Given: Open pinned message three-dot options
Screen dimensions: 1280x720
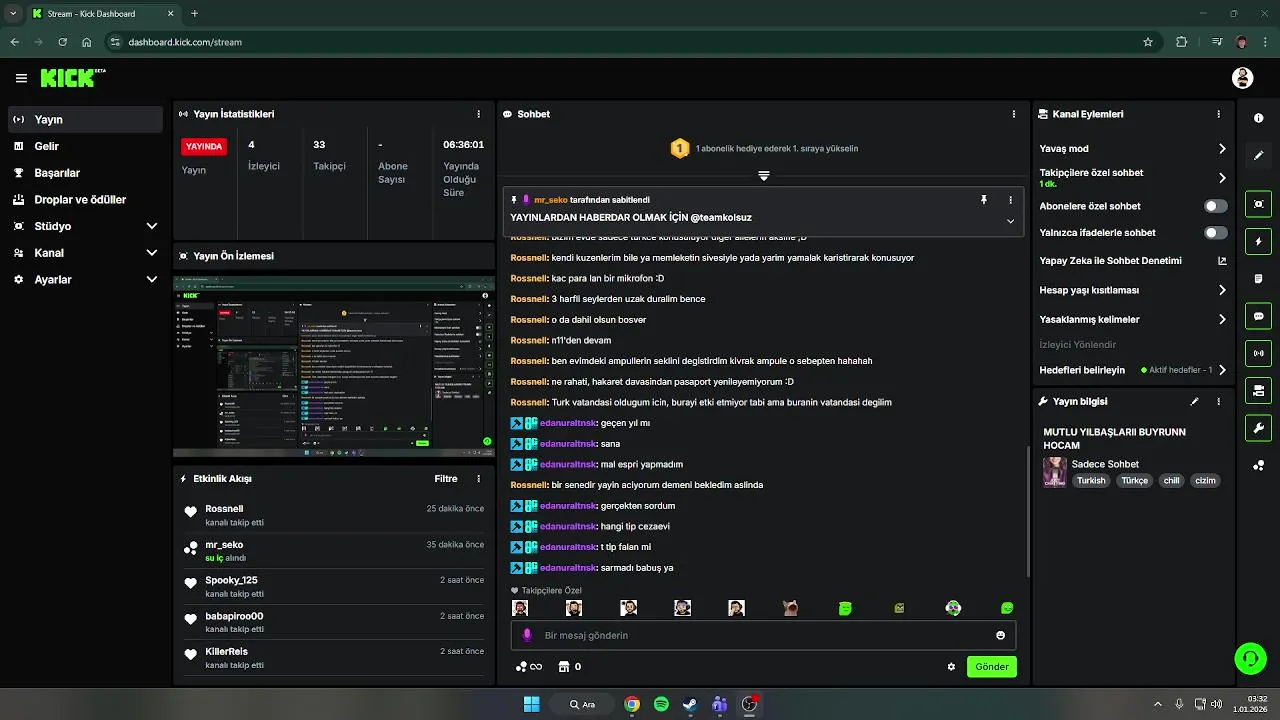Looking at the screenshot, I should [x=1010, y=200].
